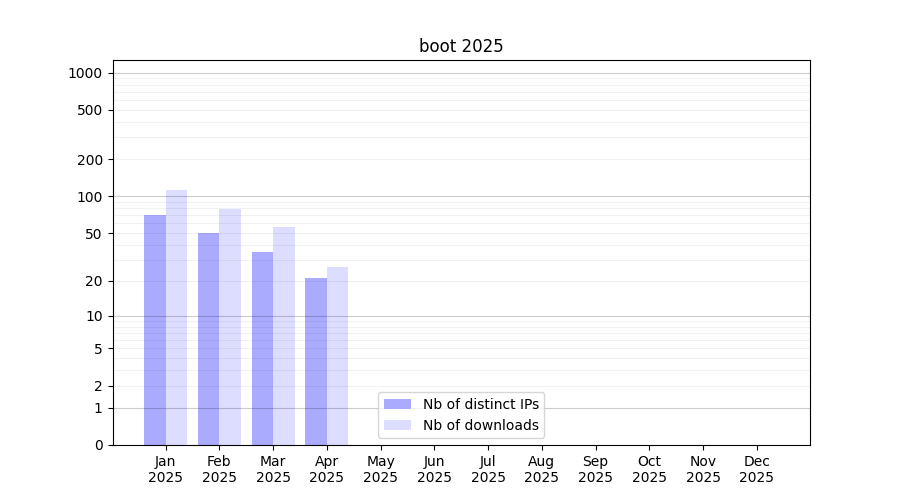900x500 pixels.
Task: Click the March distinct IPs bar
Action: pos(262,348)
